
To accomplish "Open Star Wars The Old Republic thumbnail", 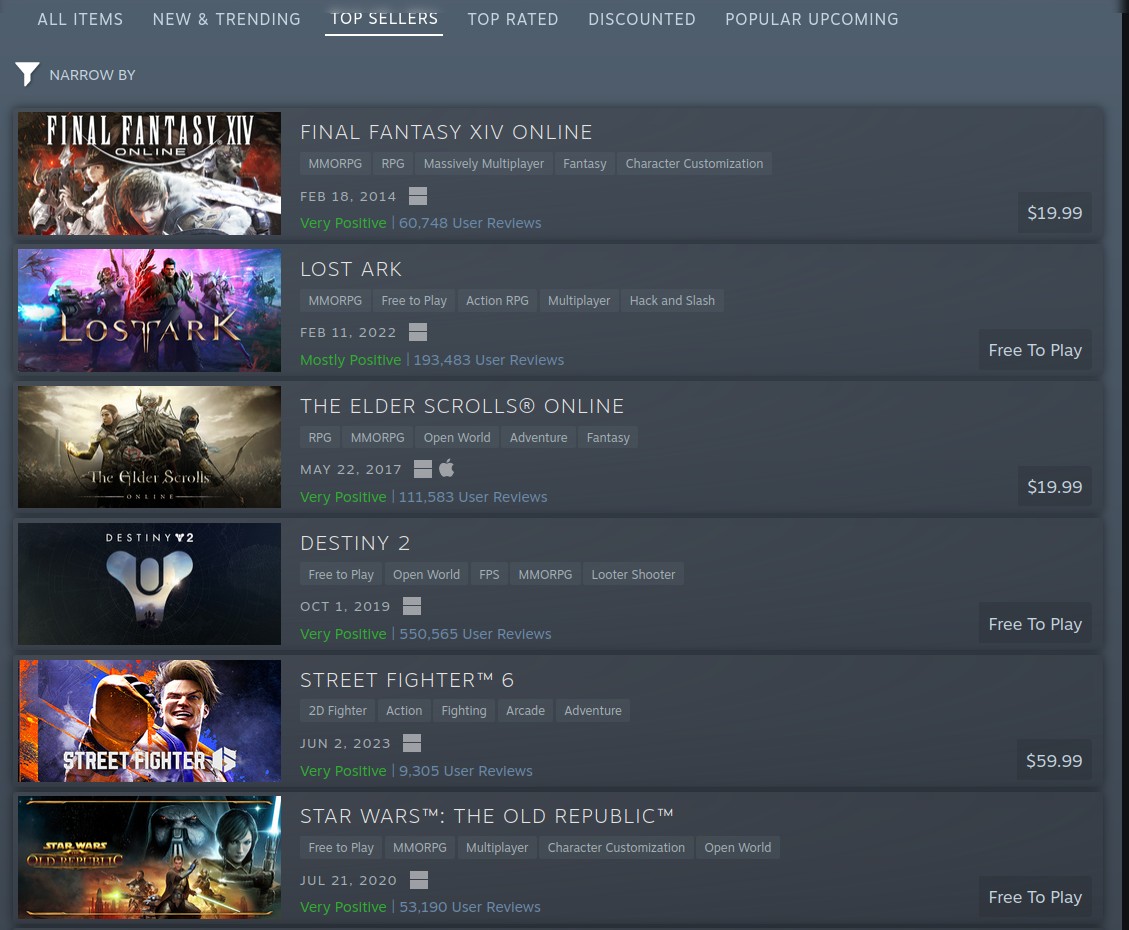I will (x=149, y=857).
